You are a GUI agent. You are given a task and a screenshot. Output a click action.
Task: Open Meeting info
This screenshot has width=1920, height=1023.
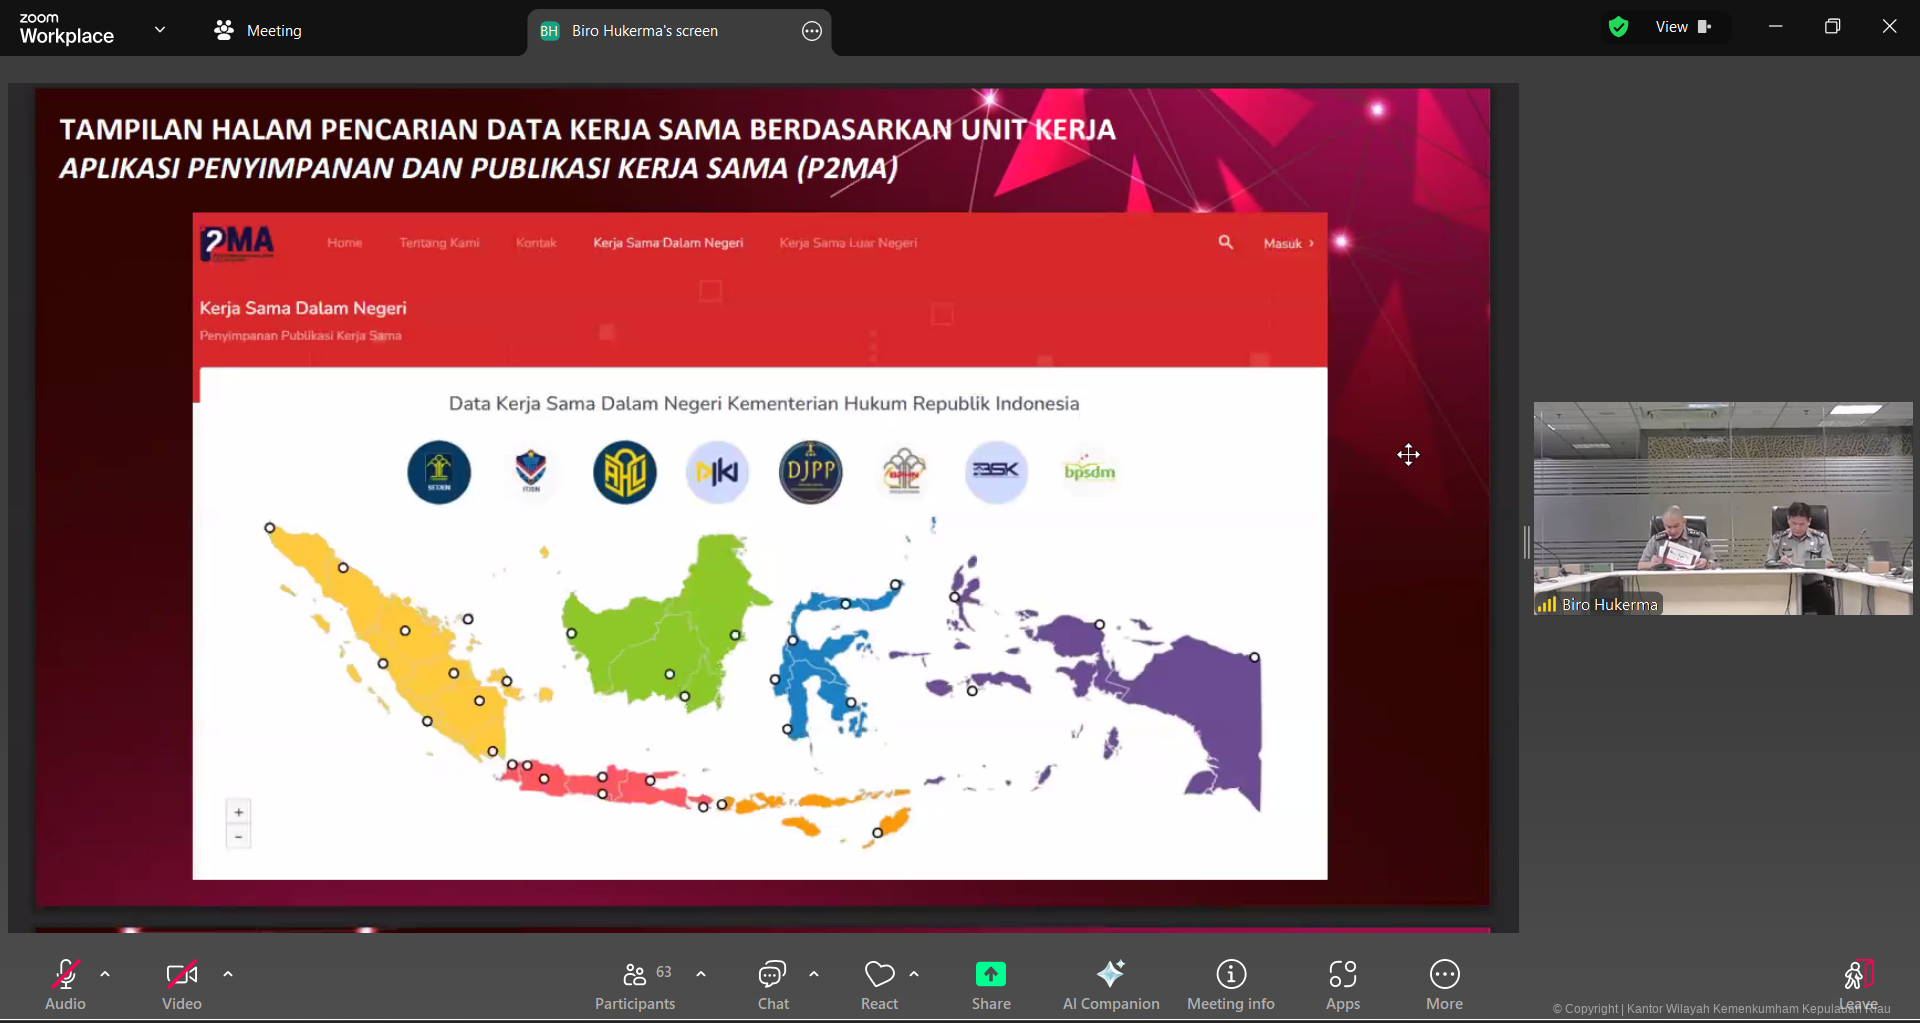[x=1230, y=985]
